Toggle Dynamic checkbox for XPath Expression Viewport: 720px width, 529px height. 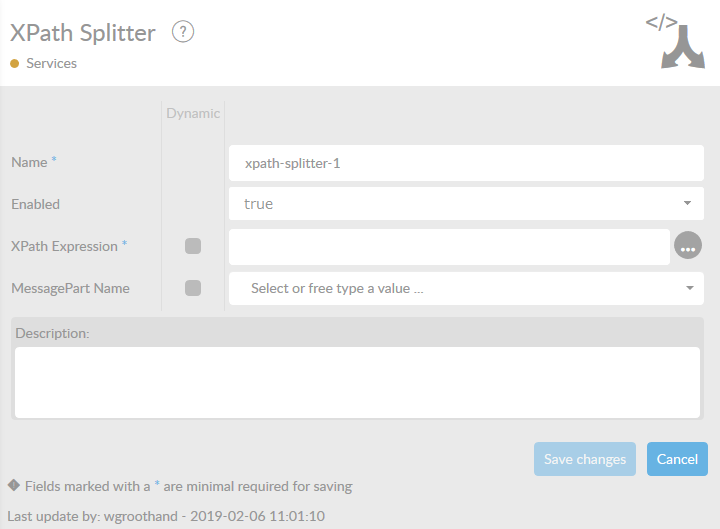(193, 246)
